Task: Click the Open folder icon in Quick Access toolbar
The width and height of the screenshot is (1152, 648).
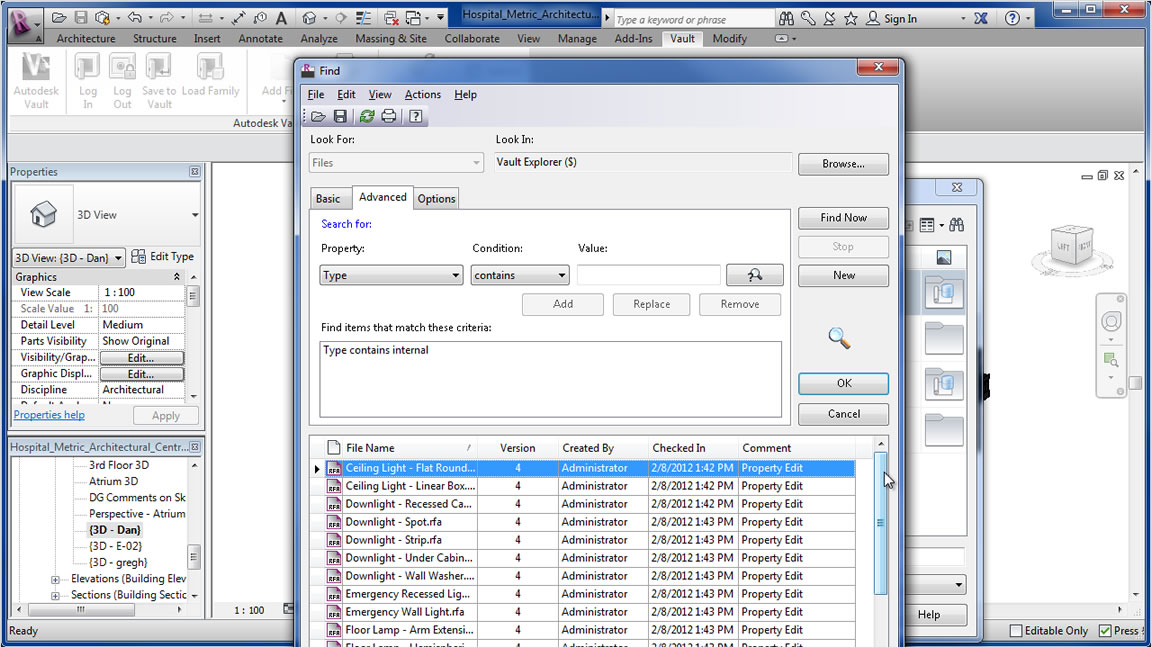Action: click(x=59, y=18)
